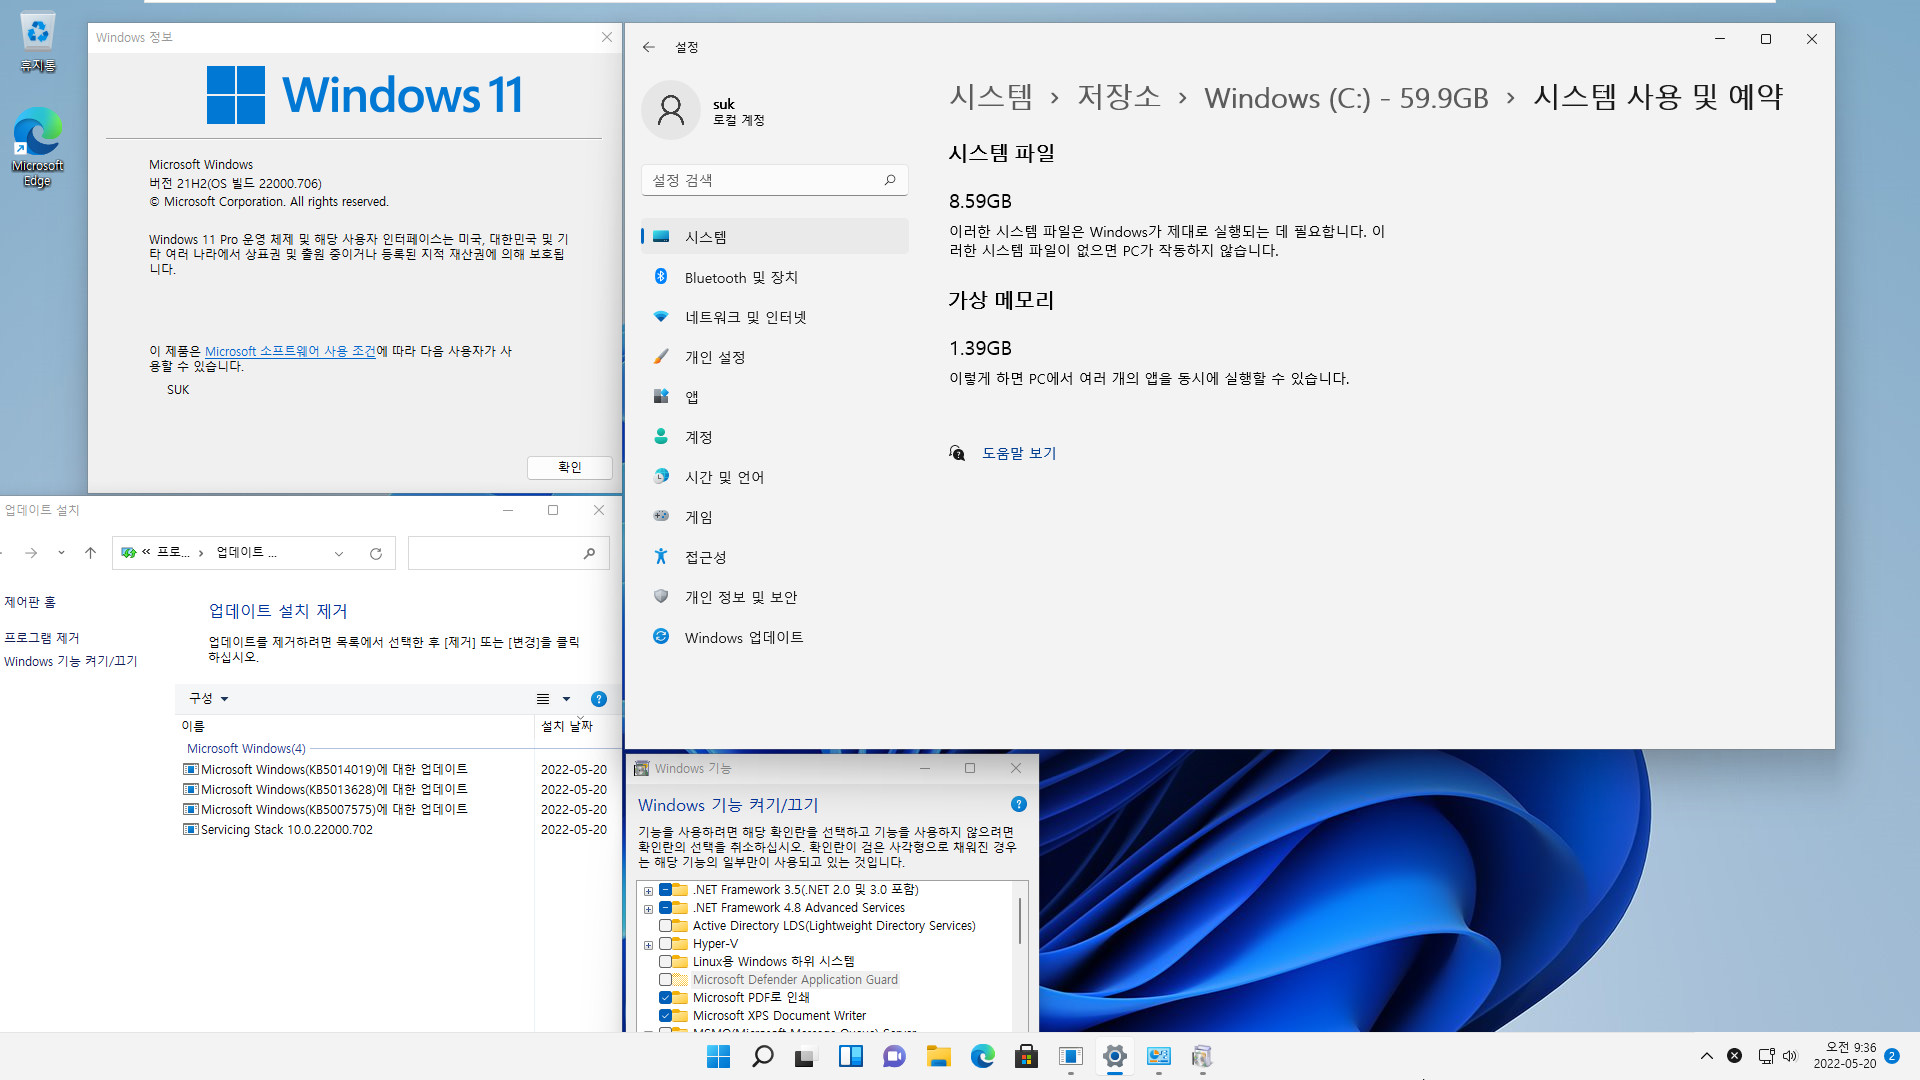Open taskbar Search

(763, 1056)
